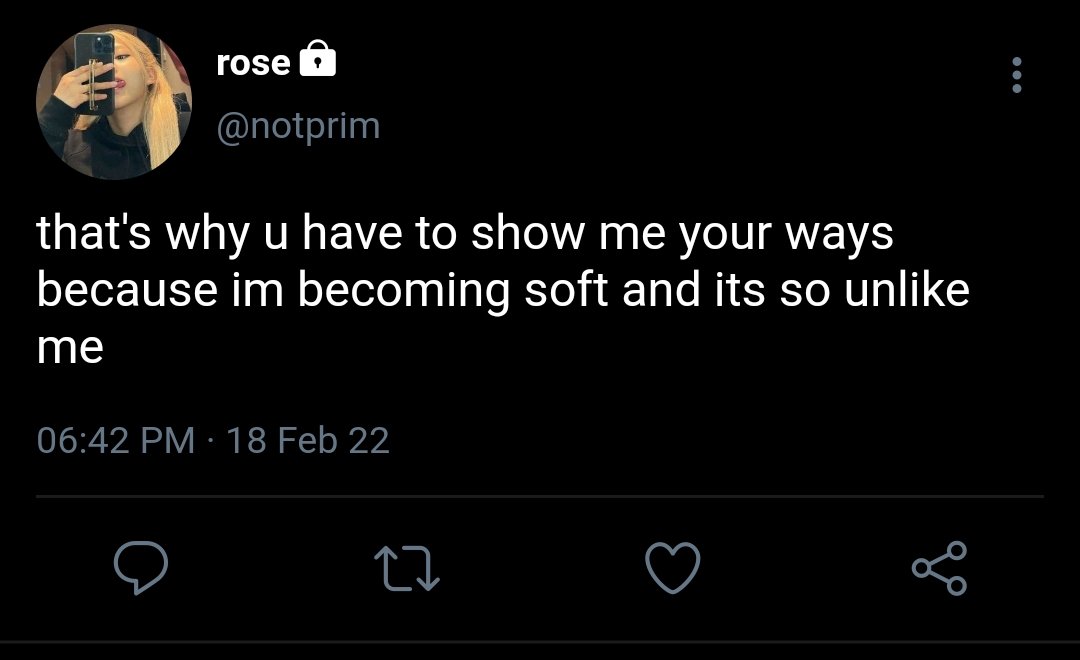Tap the share icon below the tweet
Screen dimensions: 1080x660
pos(939,568)
